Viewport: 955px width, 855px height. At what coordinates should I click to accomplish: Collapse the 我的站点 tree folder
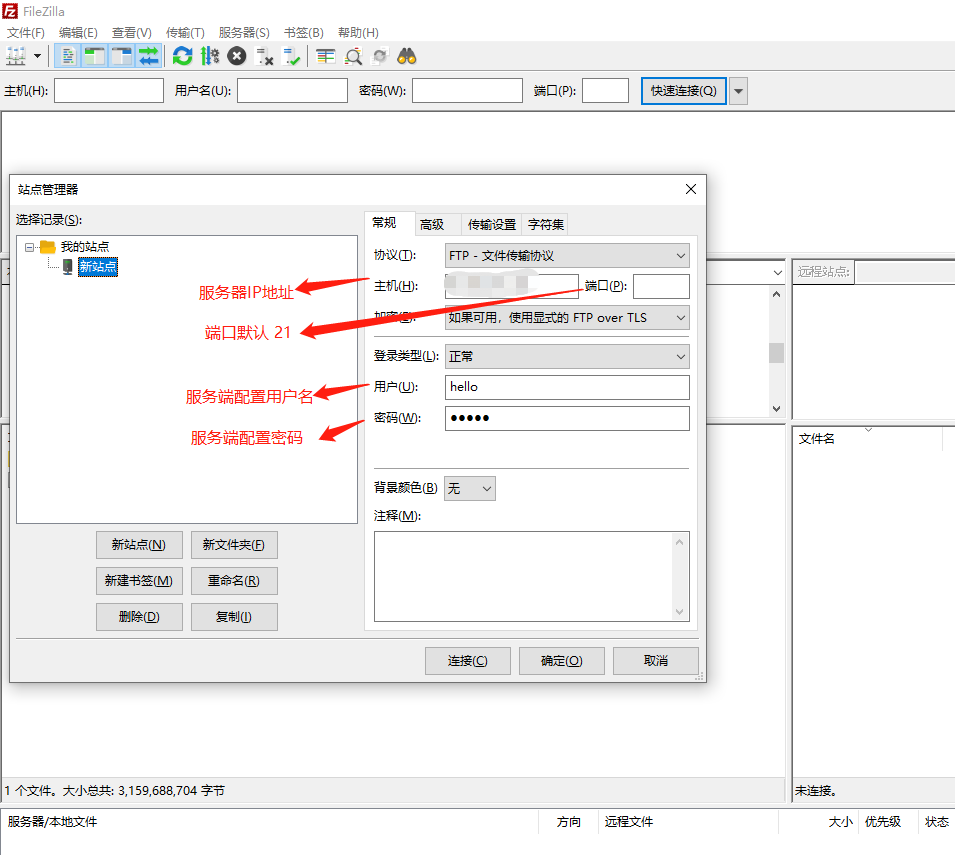click(x=29, y=247)
